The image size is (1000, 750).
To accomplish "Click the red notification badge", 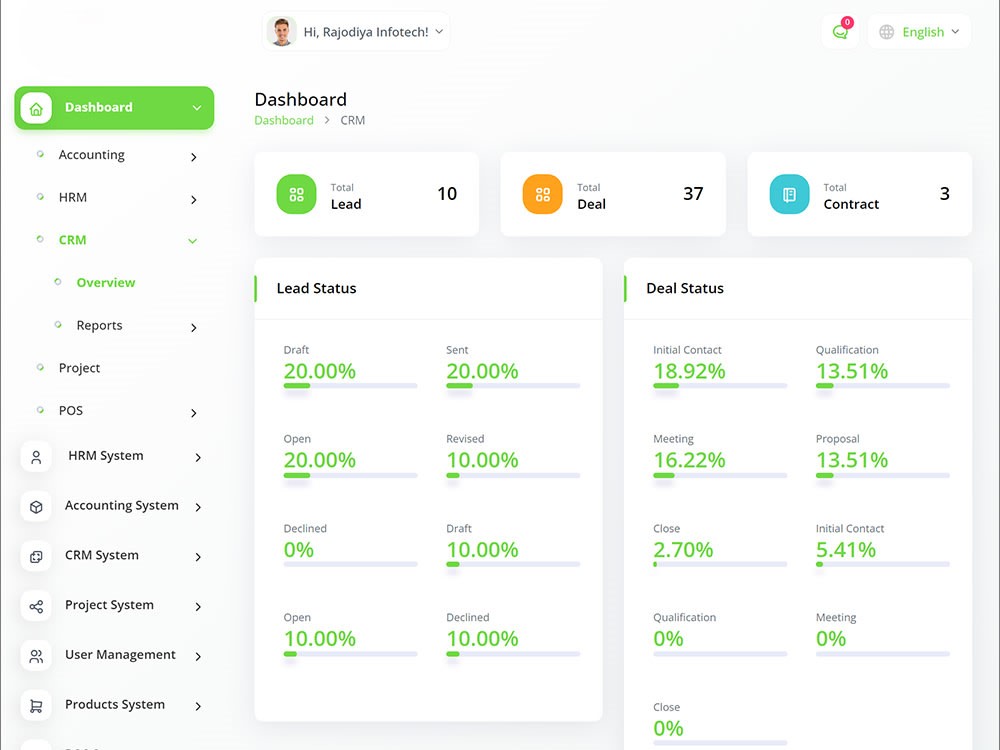I will click(x=847, y=22).
